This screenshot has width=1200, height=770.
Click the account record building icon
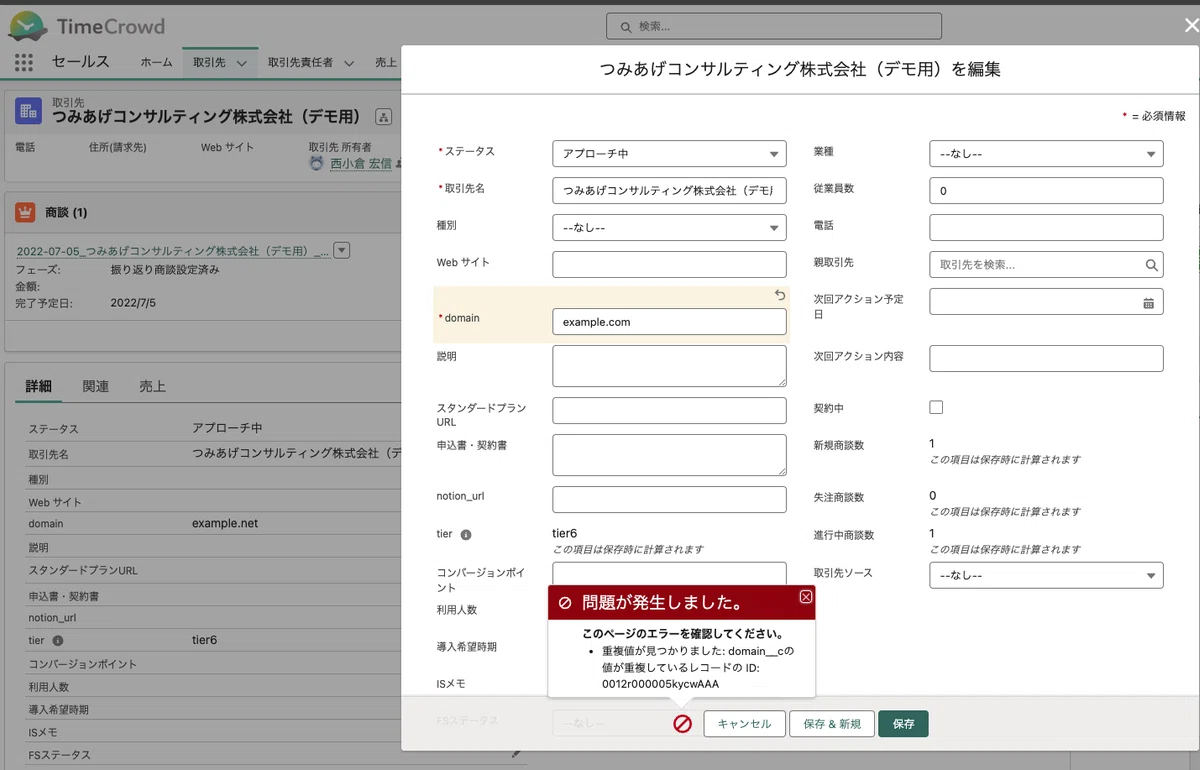click(x=28, y=110)
